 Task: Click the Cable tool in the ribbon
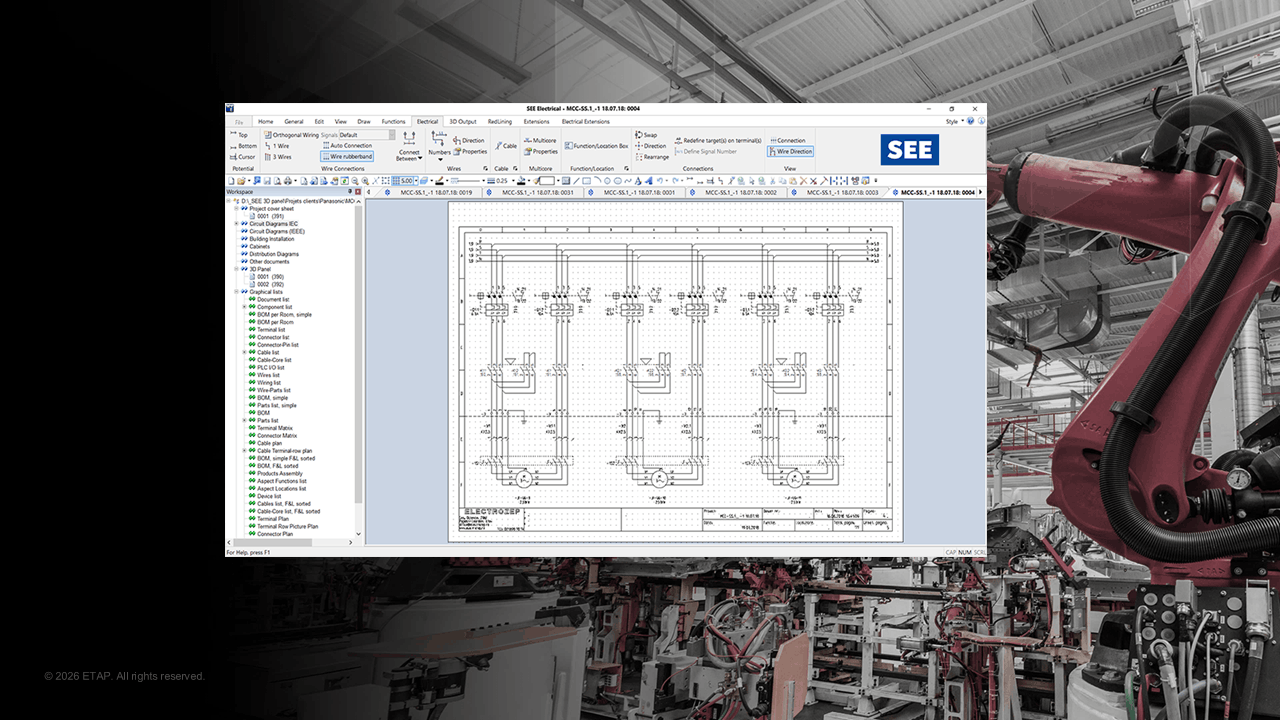505,146
